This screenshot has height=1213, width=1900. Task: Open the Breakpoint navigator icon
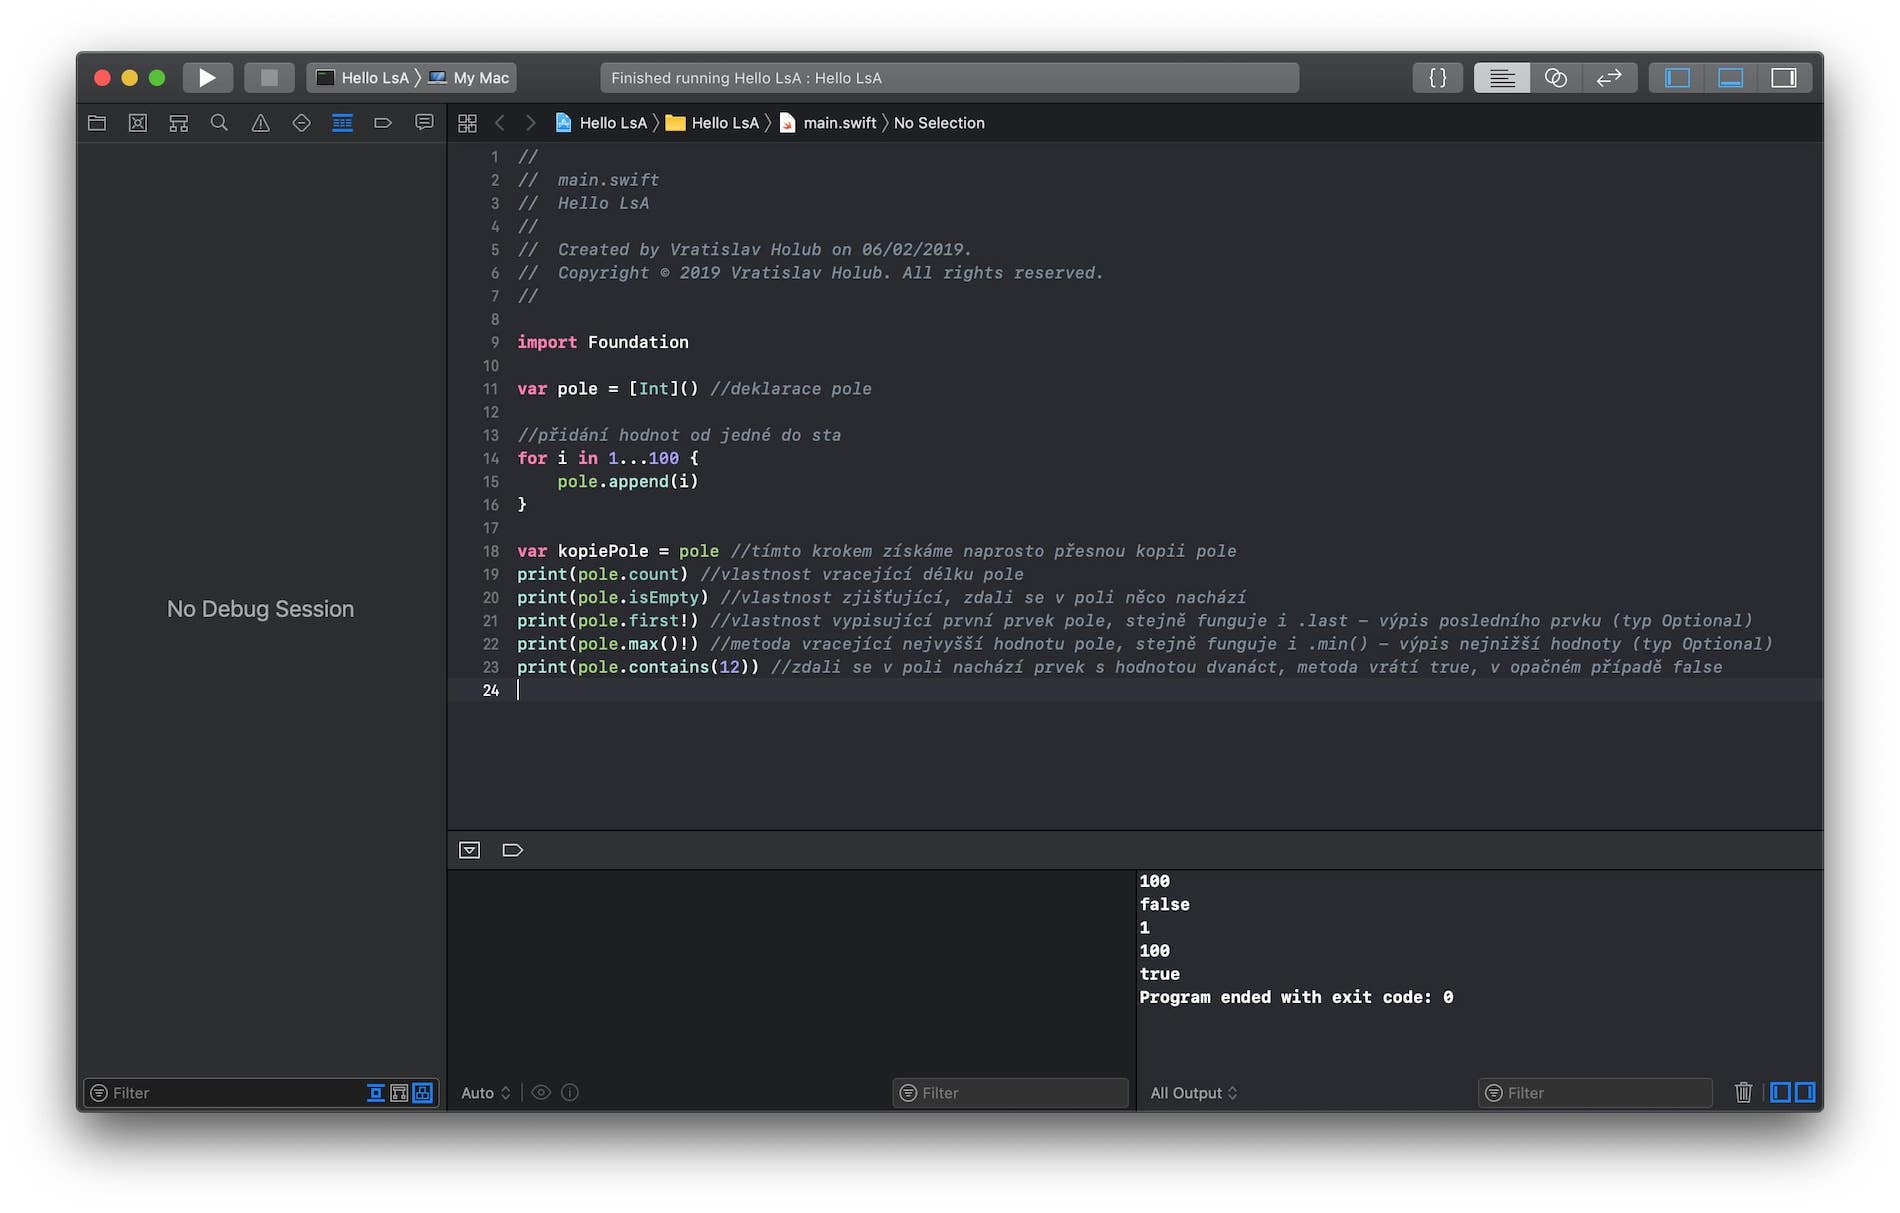pos(383,123)
